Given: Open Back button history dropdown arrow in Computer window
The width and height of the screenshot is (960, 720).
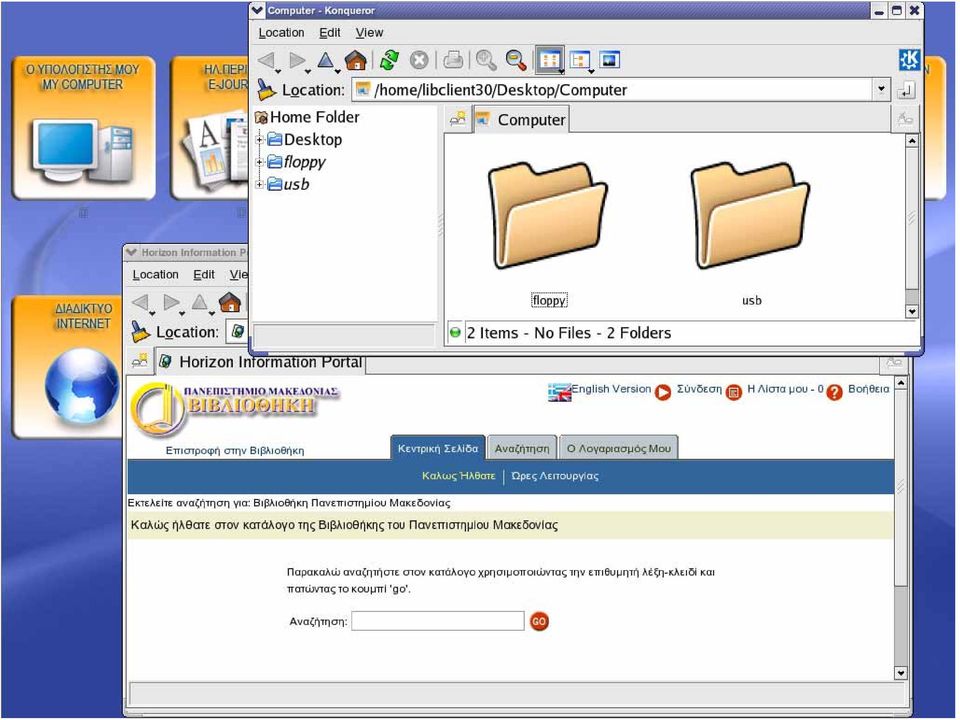Looking at the screenshot, I should [277, 71].
